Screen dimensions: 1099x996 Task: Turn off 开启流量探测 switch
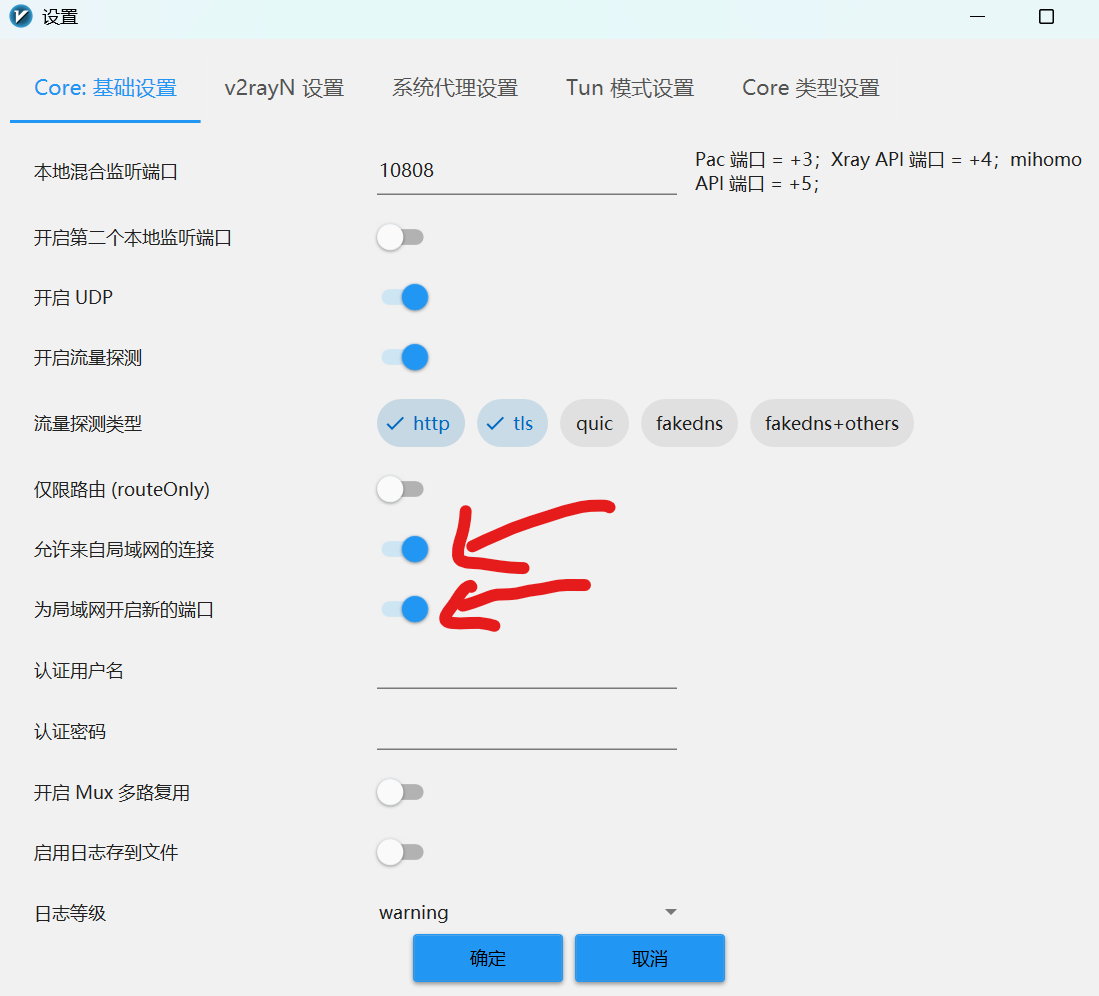pyautogui.click(x=404, y=358)
